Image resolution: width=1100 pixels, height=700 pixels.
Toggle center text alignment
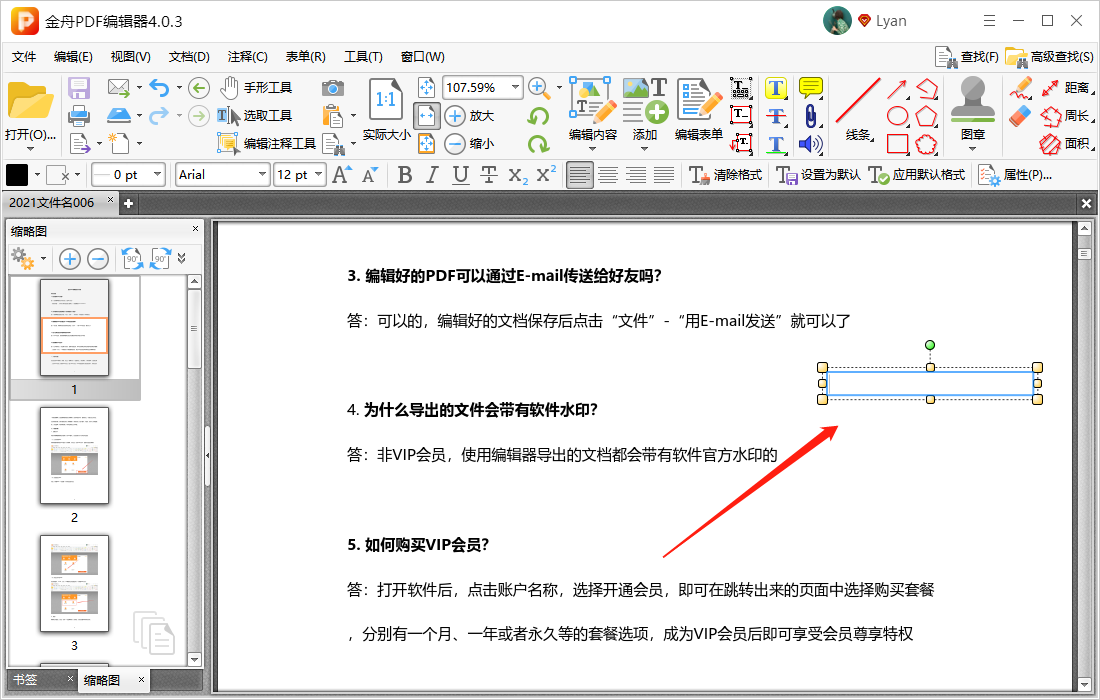[608, 175]
